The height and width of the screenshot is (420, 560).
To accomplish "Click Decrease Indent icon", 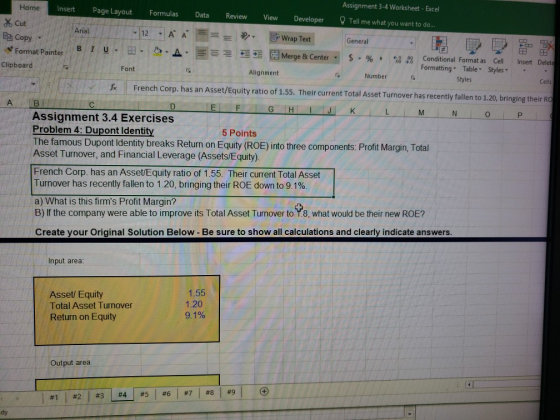I will (245, 54).
